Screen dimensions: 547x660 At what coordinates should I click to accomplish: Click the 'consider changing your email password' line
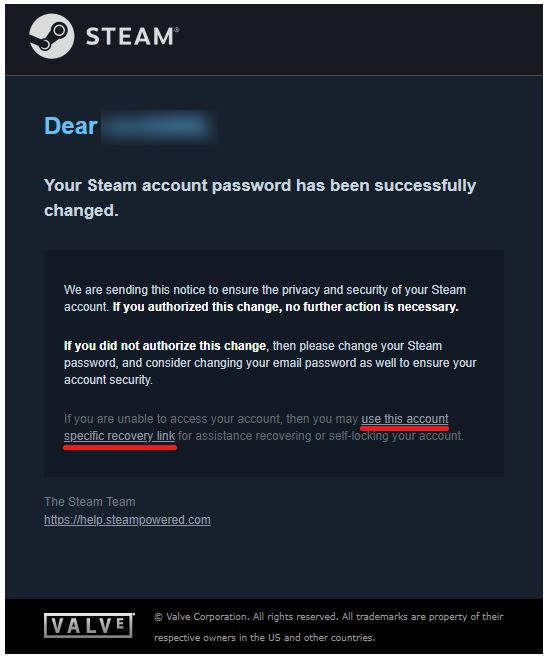[x=270, y=363]
